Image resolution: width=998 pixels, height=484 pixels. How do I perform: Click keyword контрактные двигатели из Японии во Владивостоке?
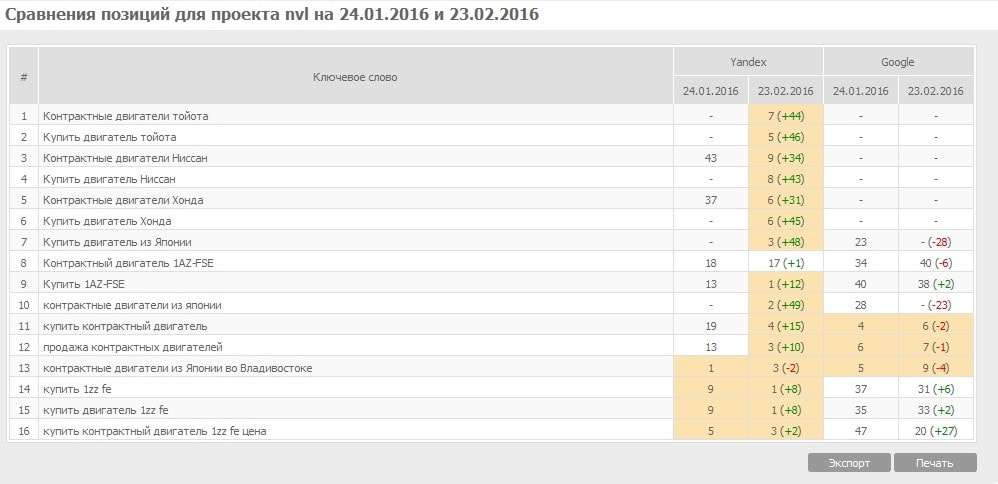tap(177, 368)
